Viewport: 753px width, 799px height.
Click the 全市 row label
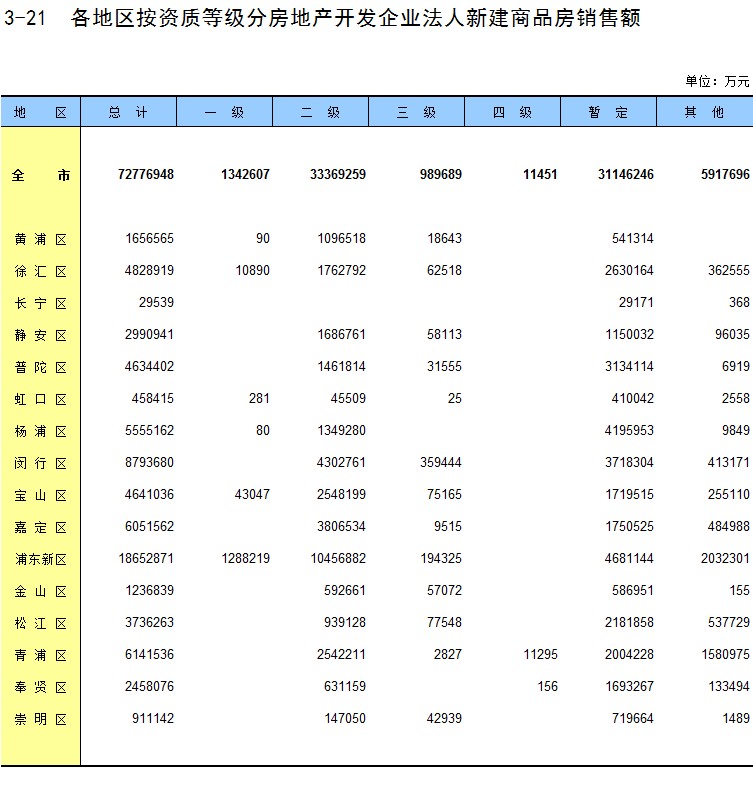click(x=40, y=175)
